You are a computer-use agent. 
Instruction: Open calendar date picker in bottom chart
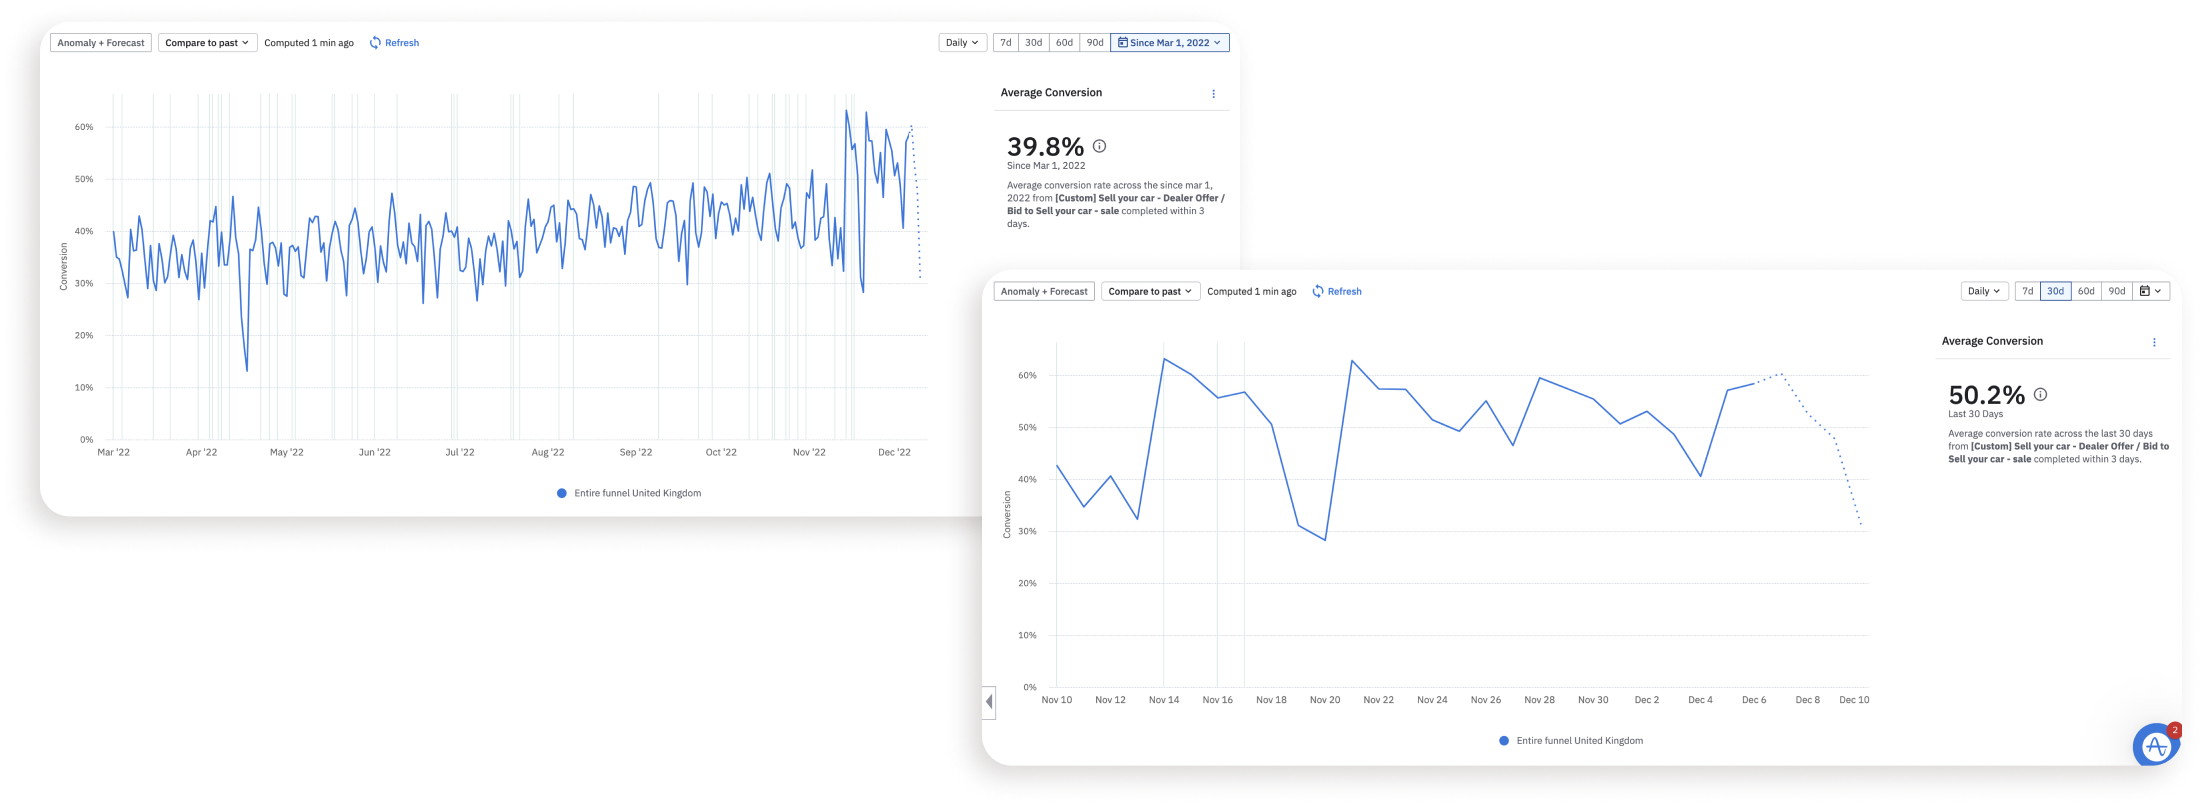pos(2151,292)
